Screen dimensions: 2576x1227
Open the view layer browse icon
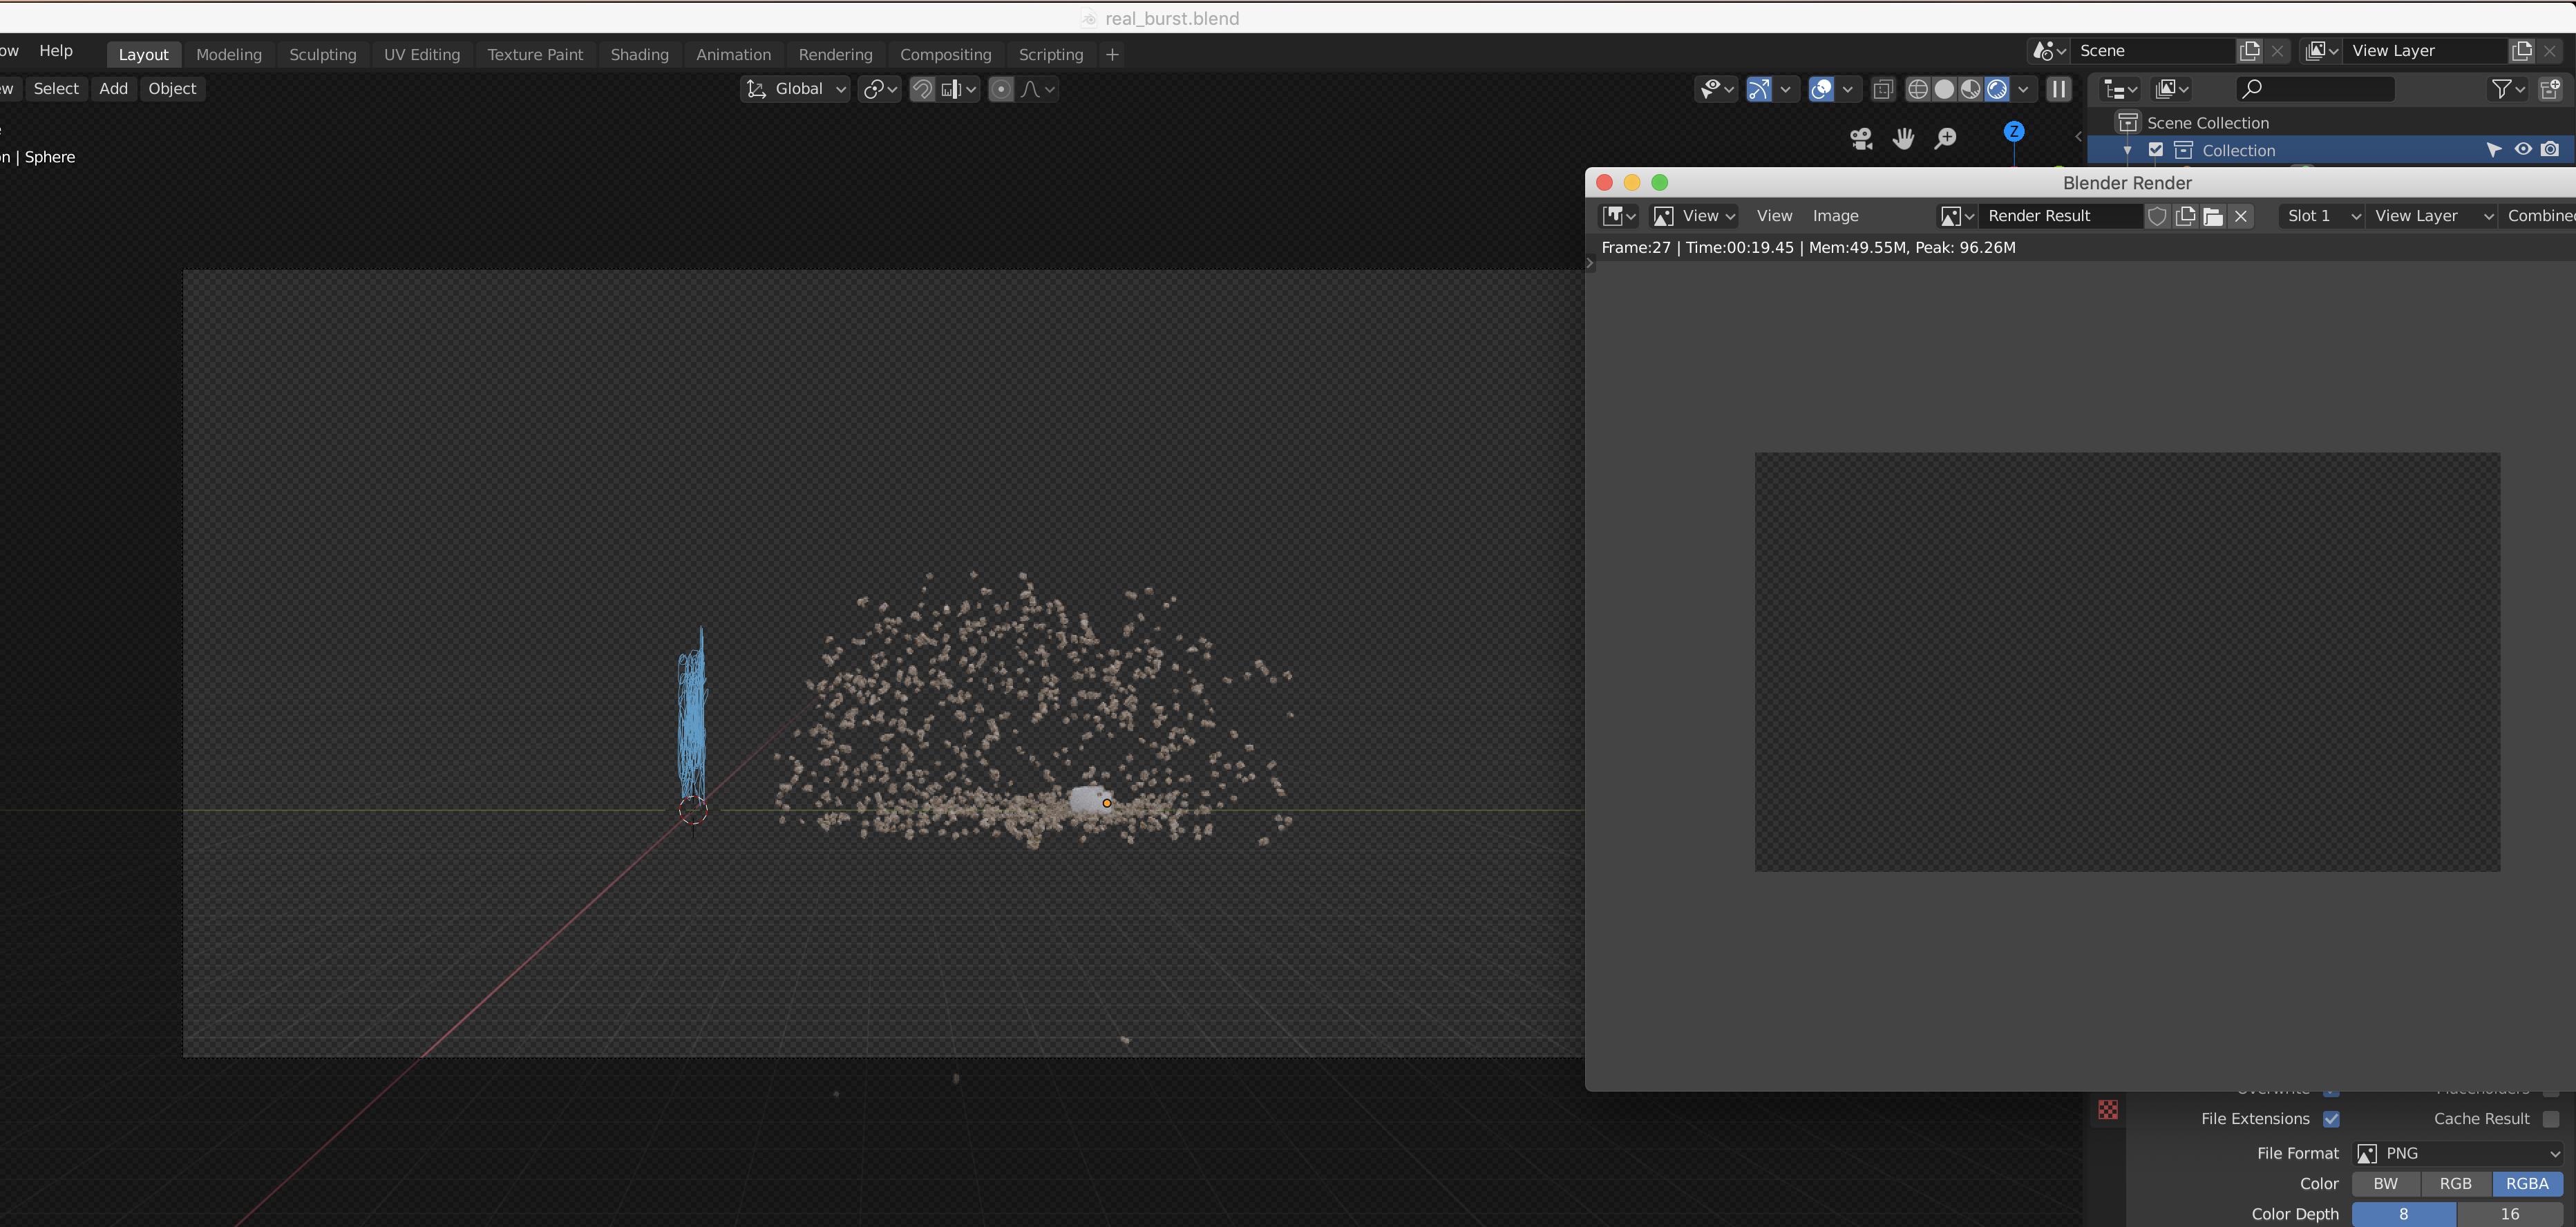click(x=2321, y=51)
